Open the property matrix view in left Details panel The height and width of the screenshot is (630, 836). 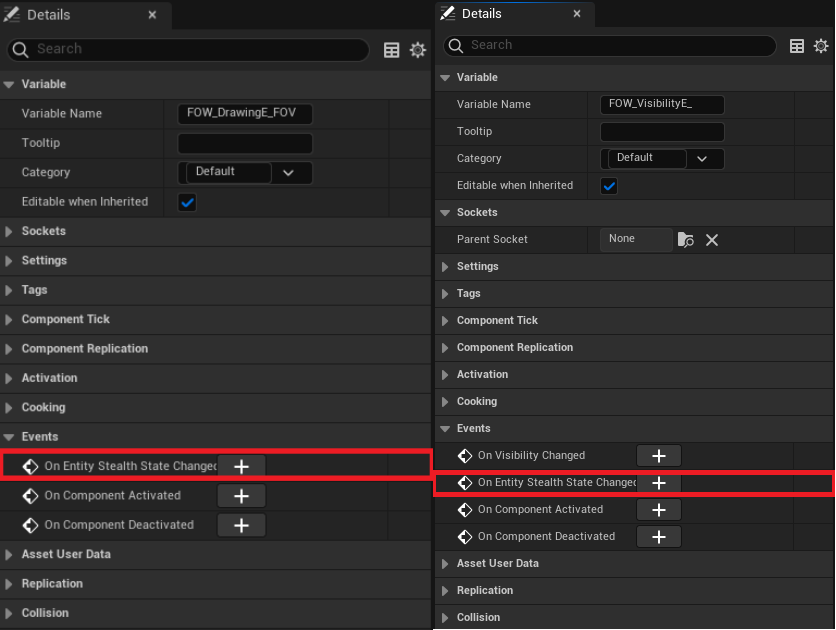[391, 50]
